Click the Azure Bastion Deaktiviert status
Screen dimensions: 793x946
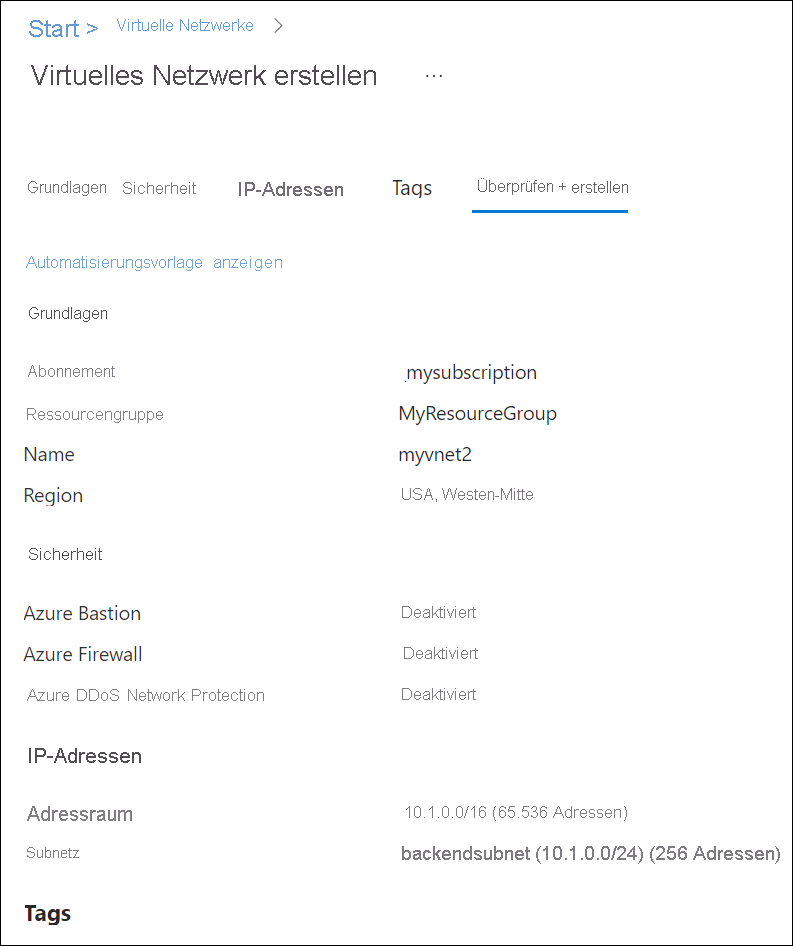click(438, 612)
